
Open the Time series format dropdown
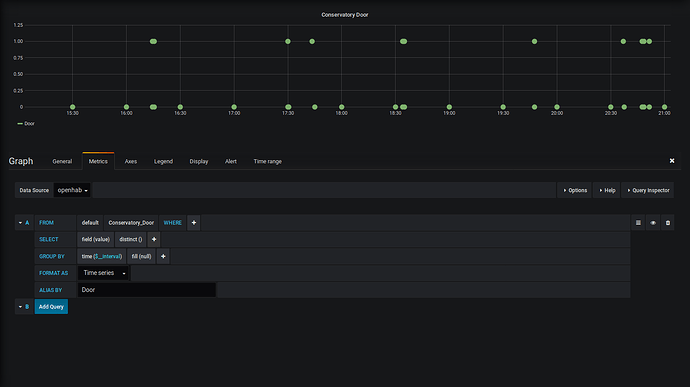click(x=103, y=273)
